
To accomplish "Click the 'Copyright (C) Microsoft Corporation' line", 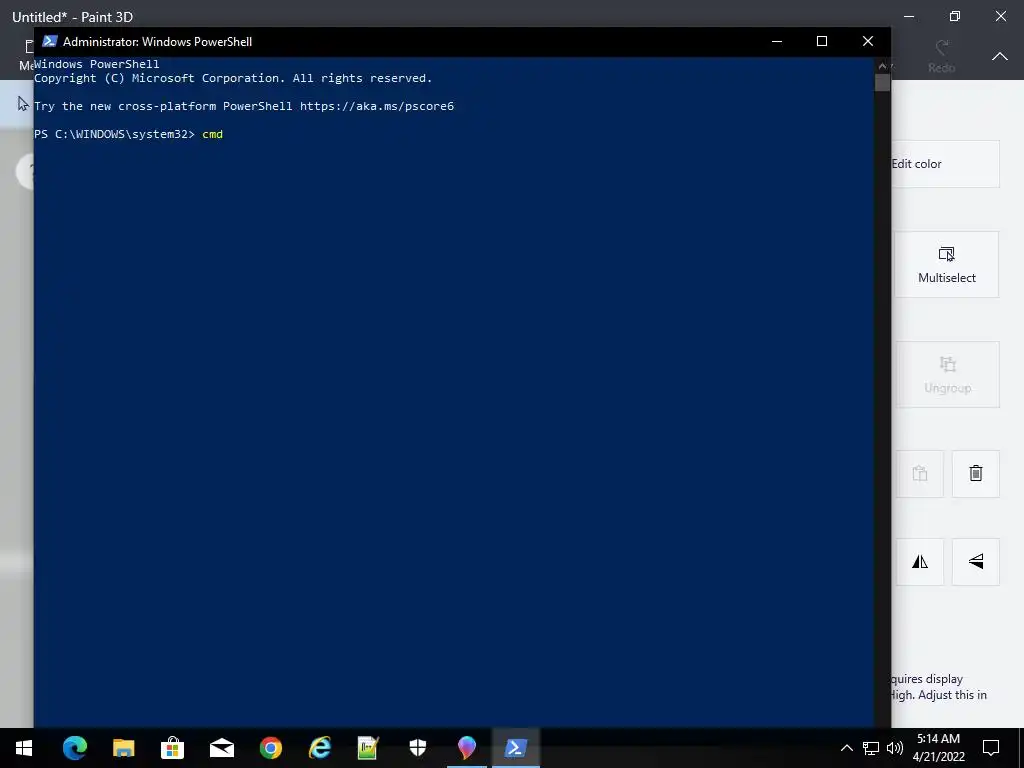I will [233, 78].
